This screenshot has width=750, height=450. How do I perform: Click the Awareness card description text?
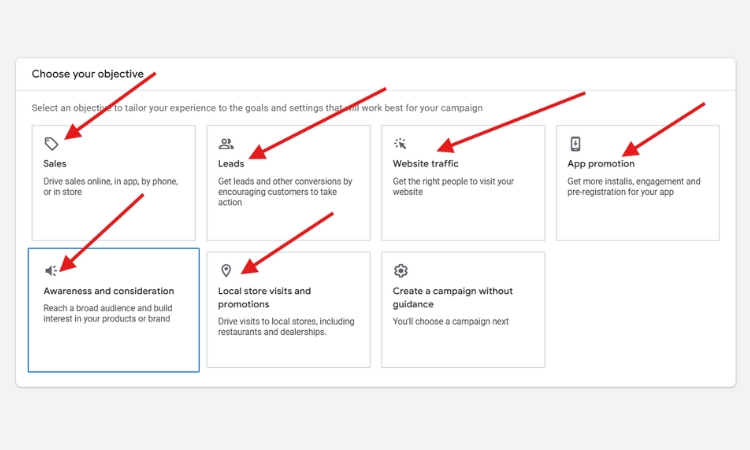coord(107,314)
